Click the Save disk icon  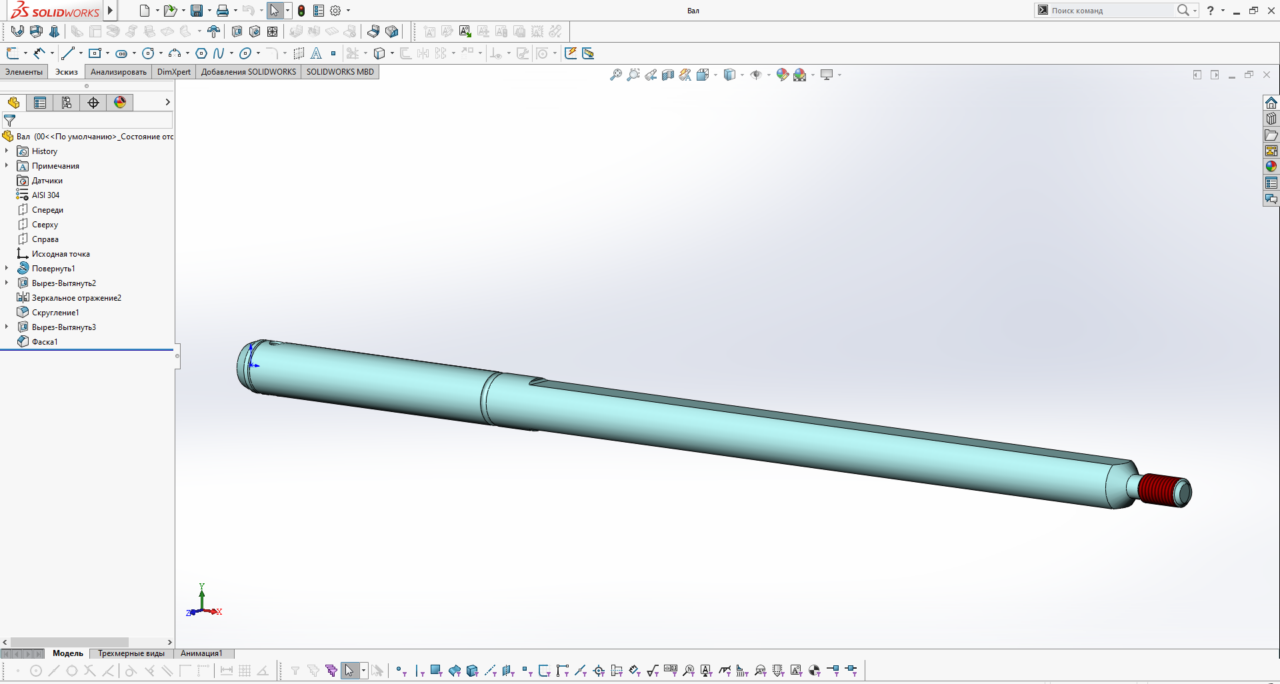196,10
